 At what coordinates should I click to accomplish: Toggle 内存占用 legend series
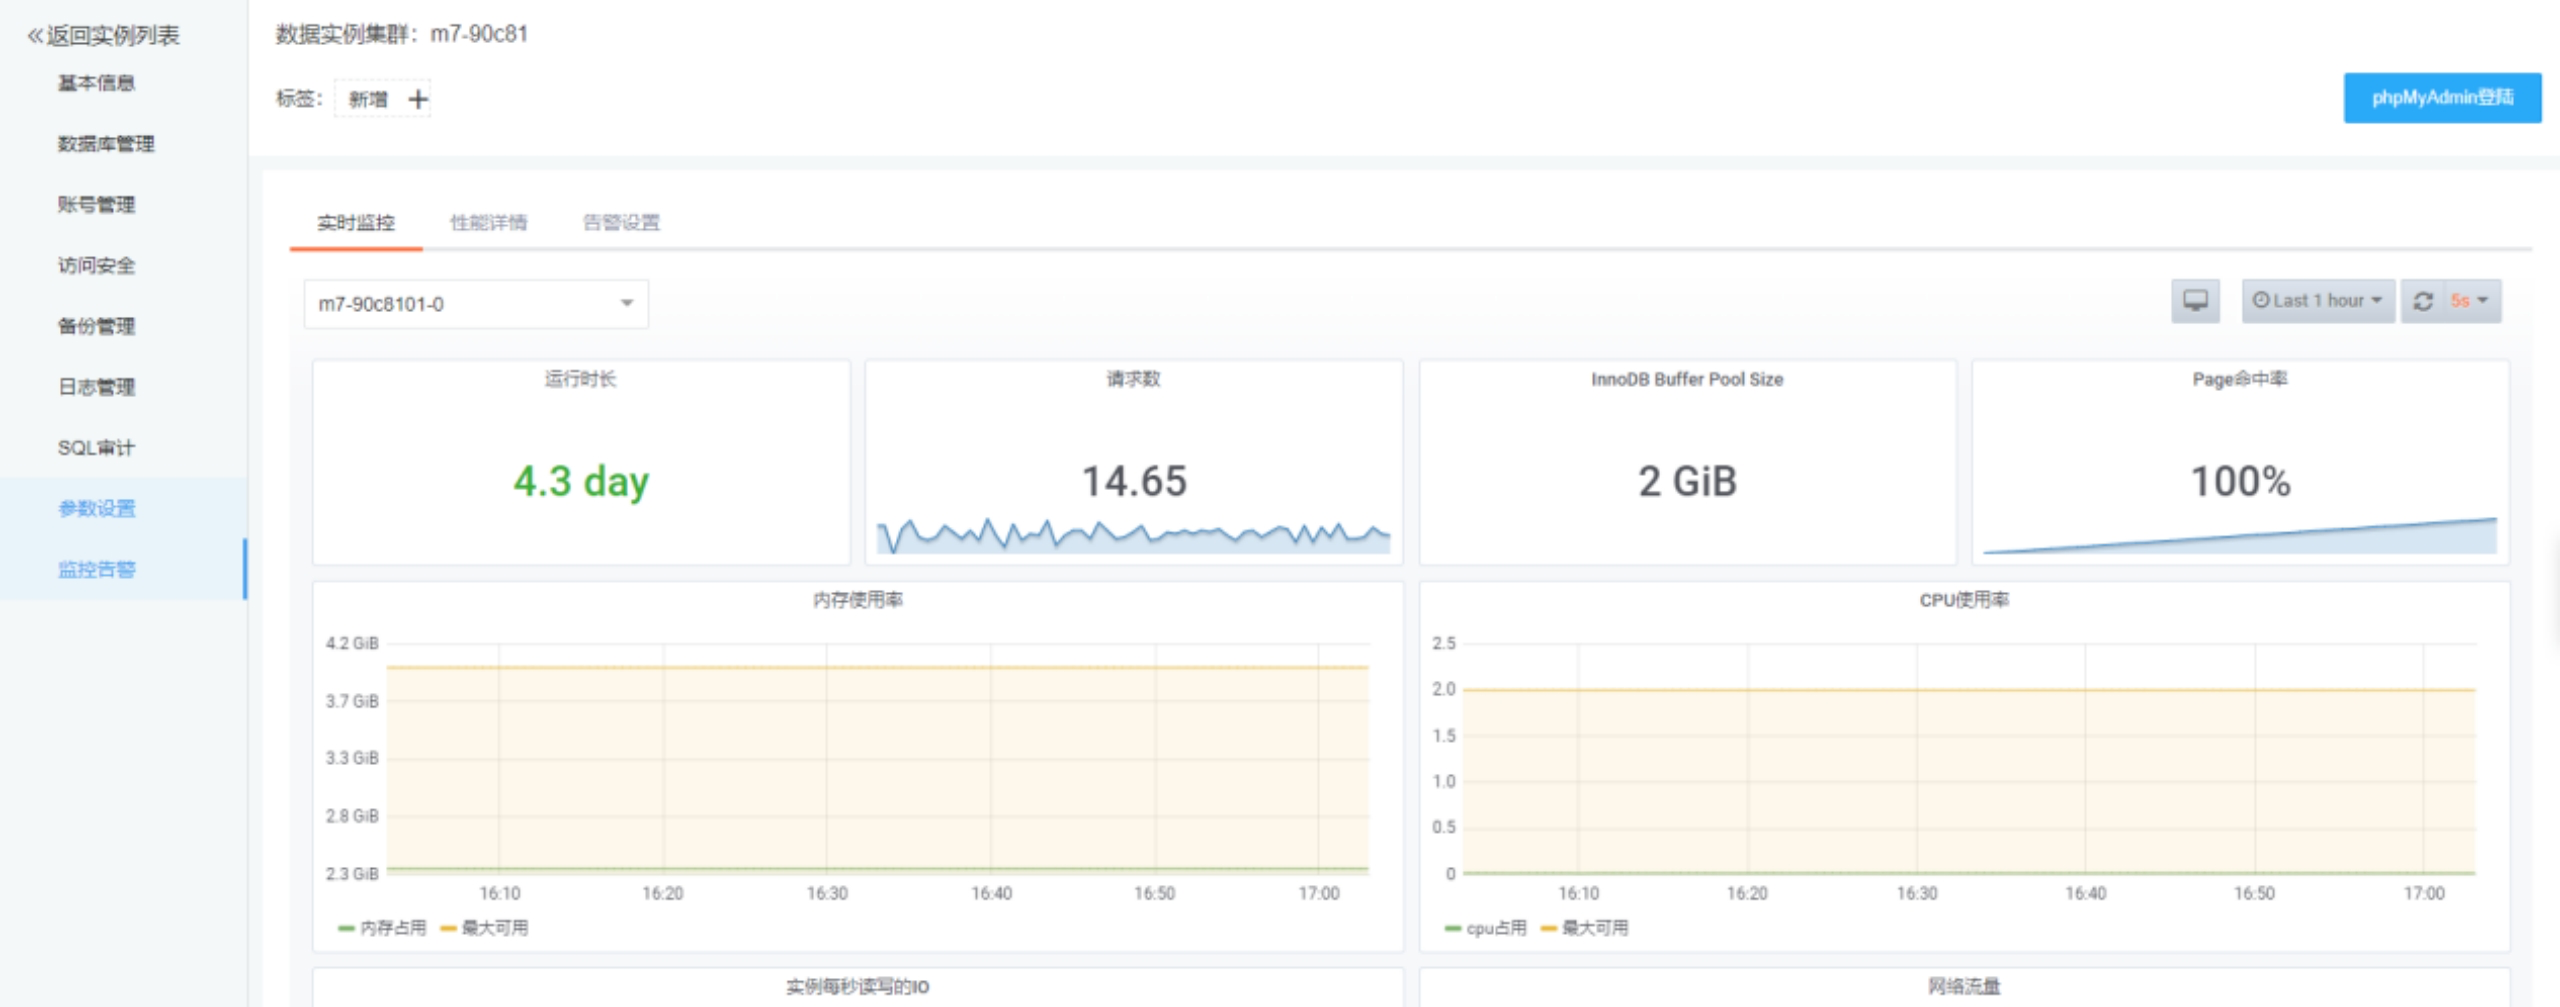click(383, 928)
